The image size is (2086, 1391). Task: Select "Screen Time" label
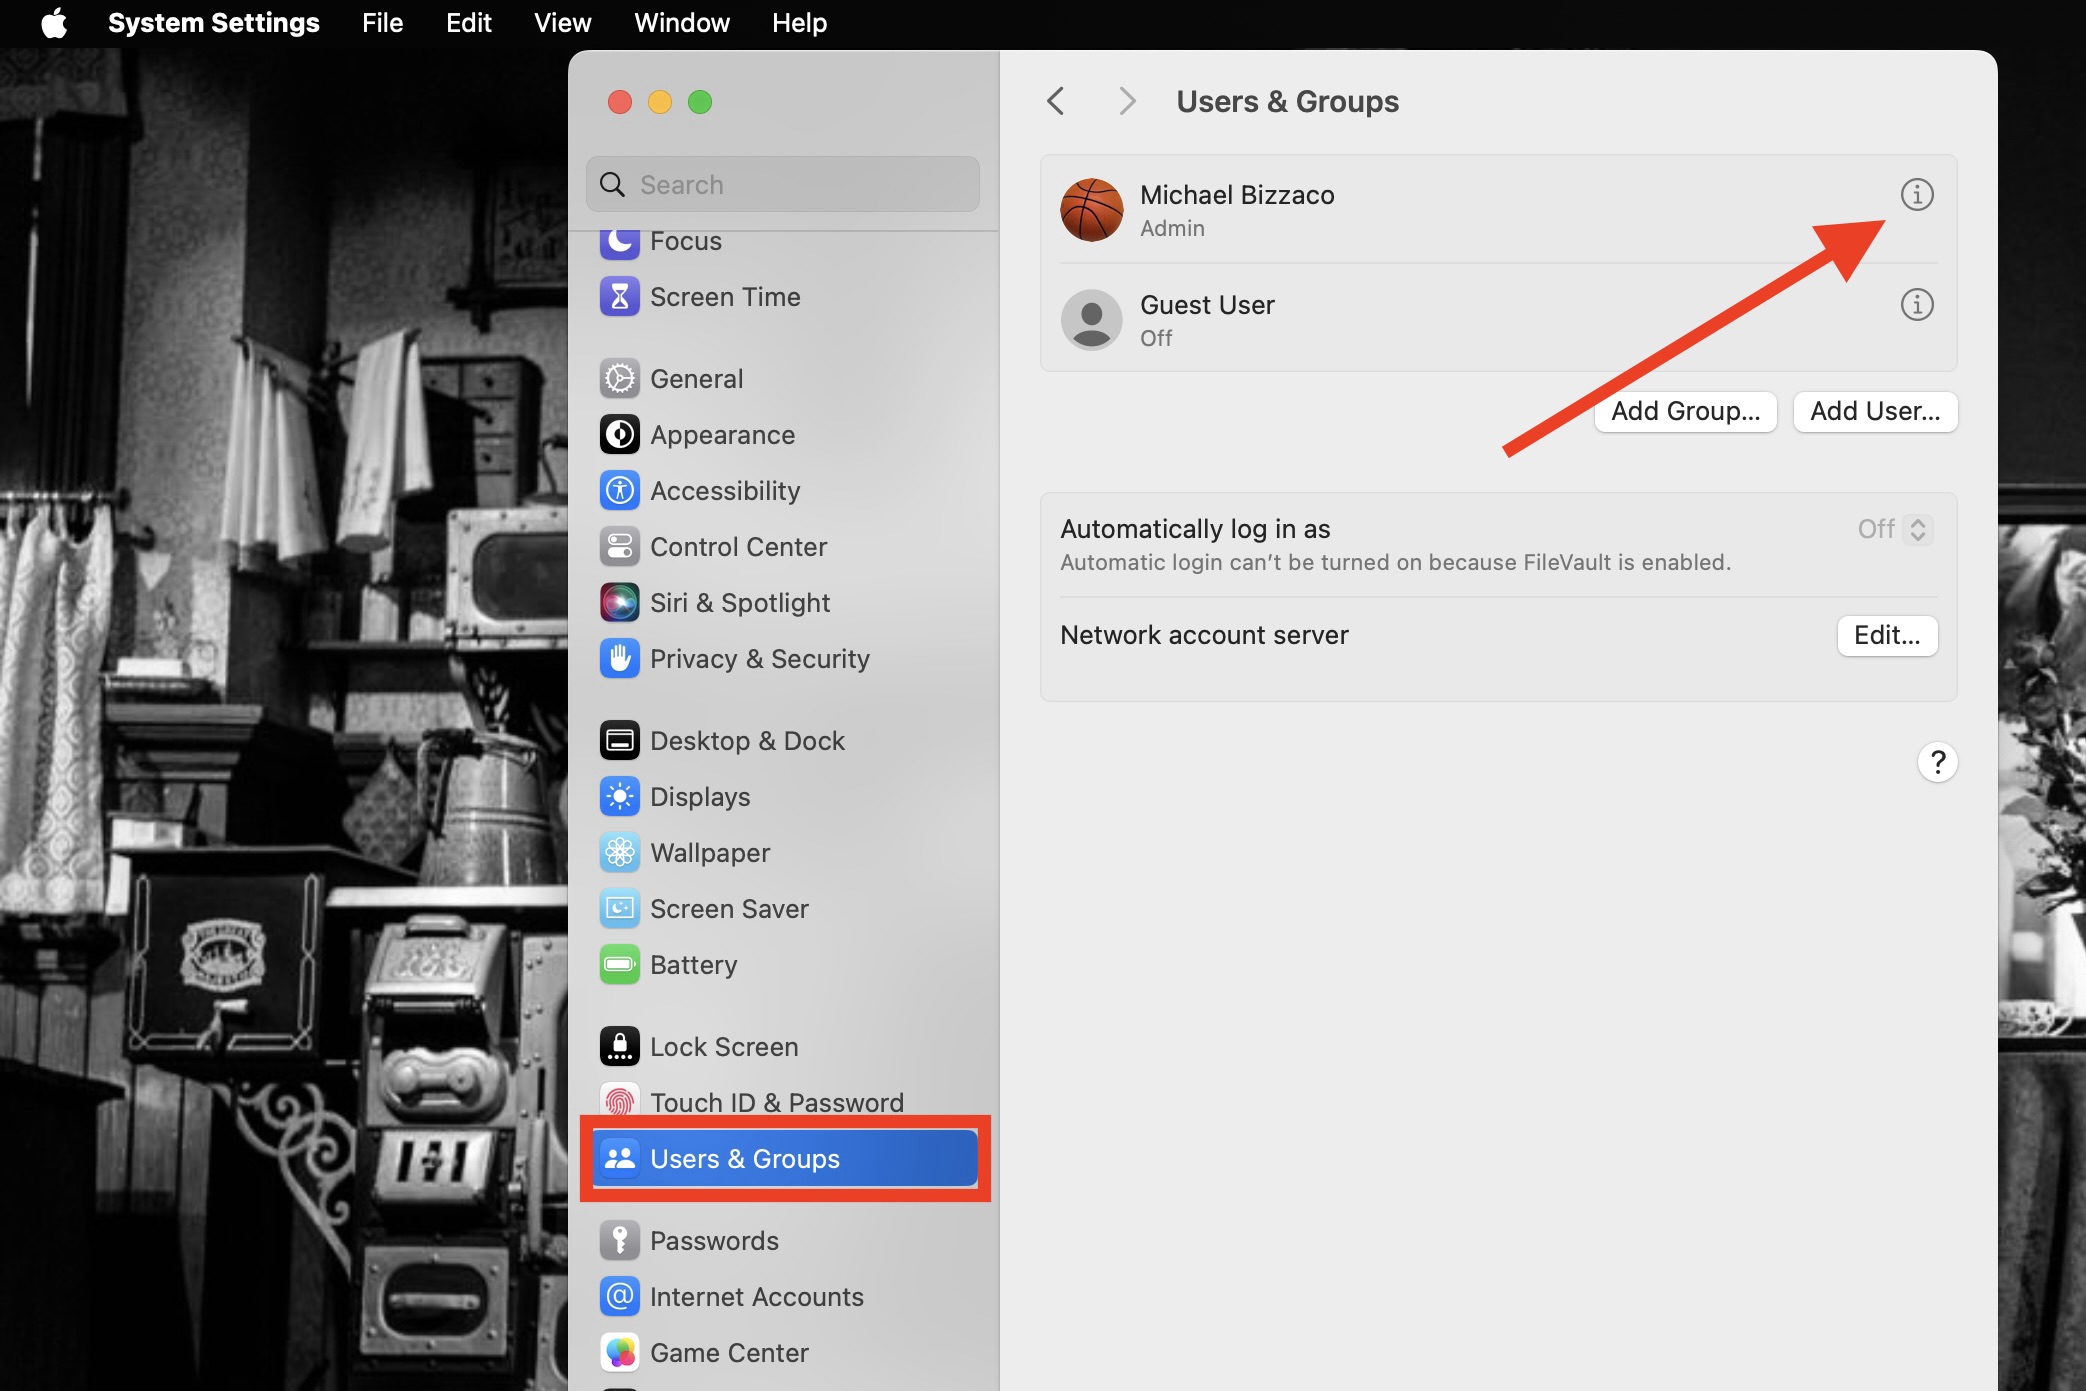(725, 297)
